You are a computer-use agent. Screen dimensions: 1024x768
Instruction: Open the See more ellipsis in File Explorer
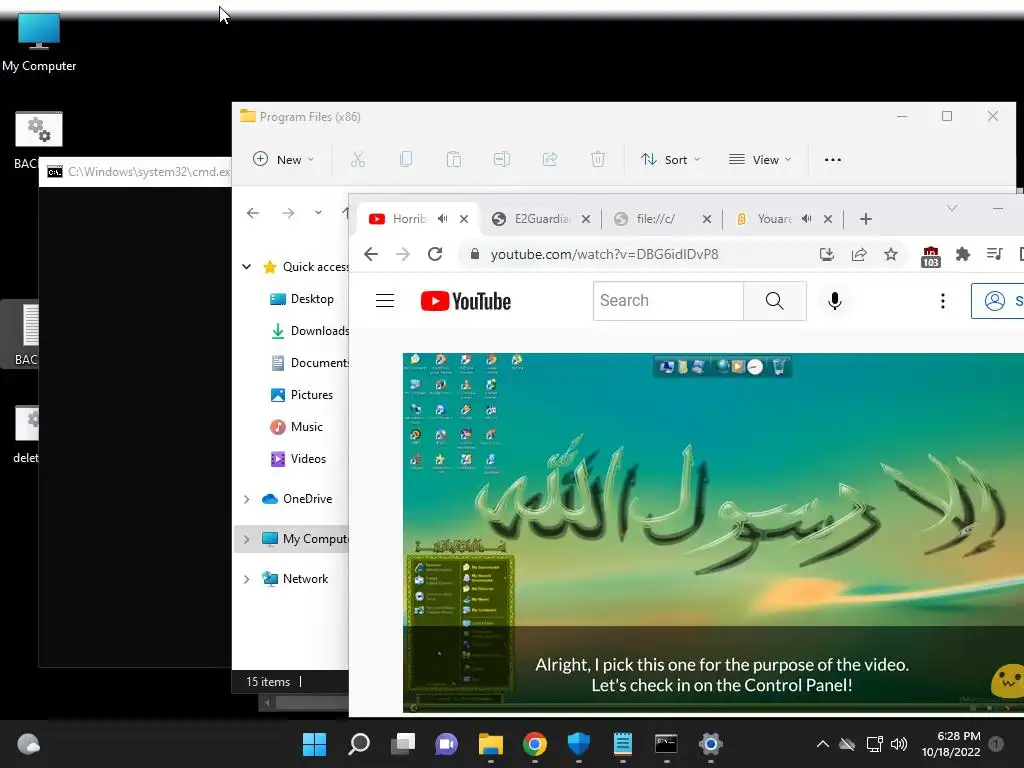833,159
